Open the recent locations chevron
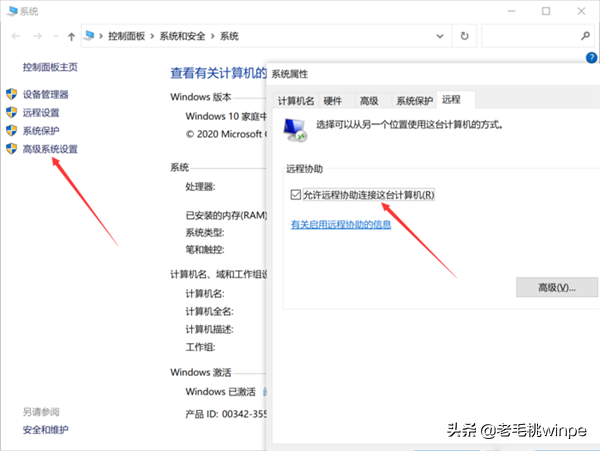Screen dimensions: 600x451 coord(56,36)
